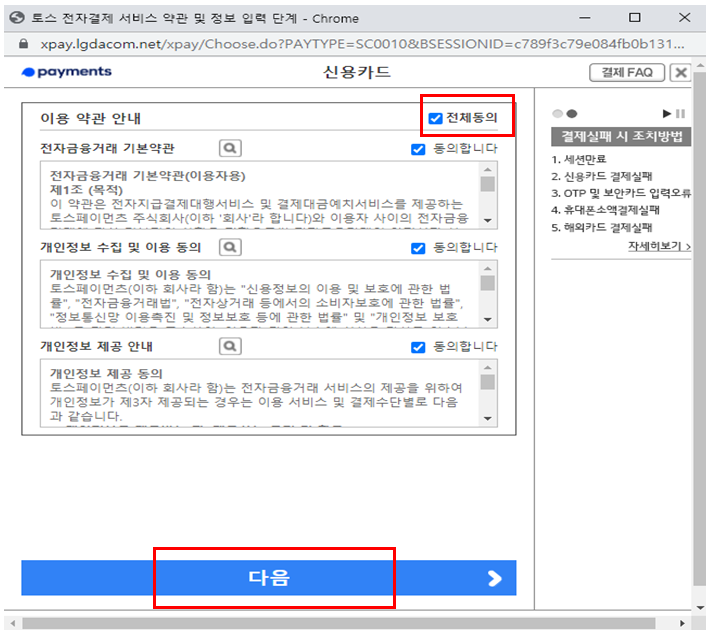Image resolution: width=706 pixels, height=634 pixels.
Task: Uncheck 동의합니다 for 전자금융거래 기본약관
Action: (418, 149)
